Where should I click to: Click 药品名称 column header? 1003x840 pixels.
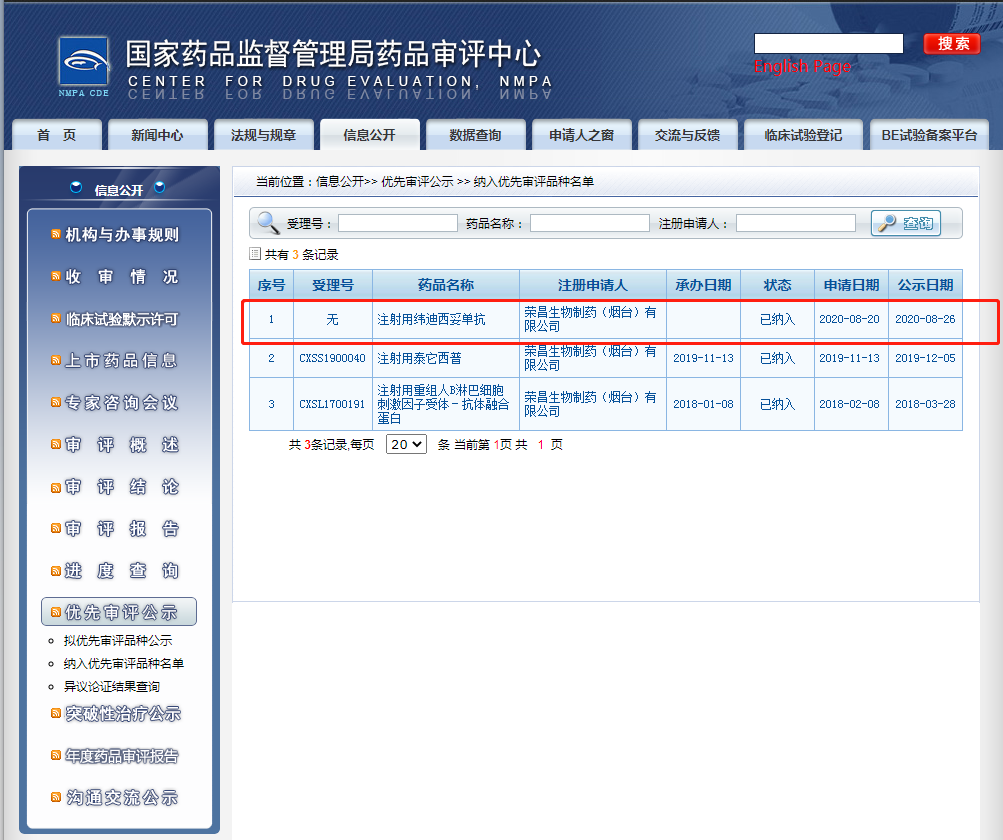tap(446, 285)
